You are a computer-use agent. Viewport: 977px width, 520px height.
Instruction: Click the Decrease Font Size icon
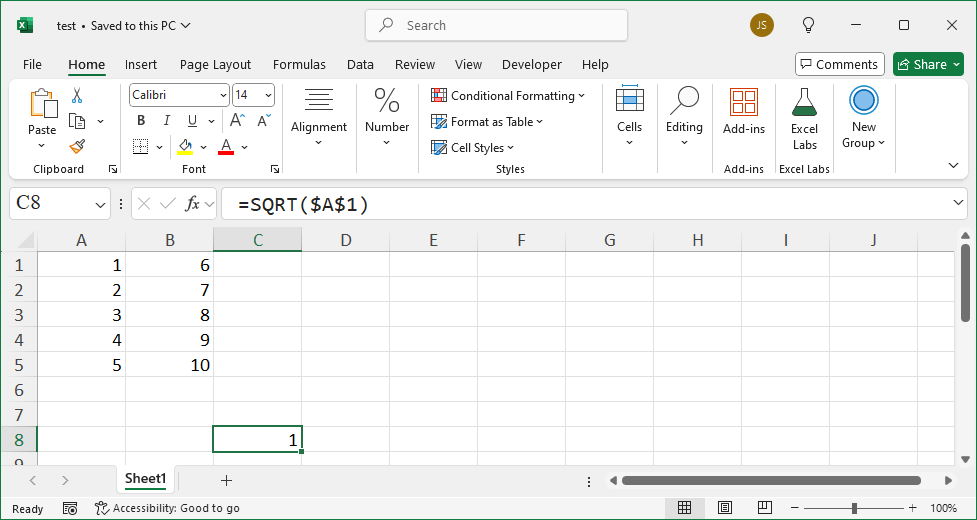(x=264, y=120)
